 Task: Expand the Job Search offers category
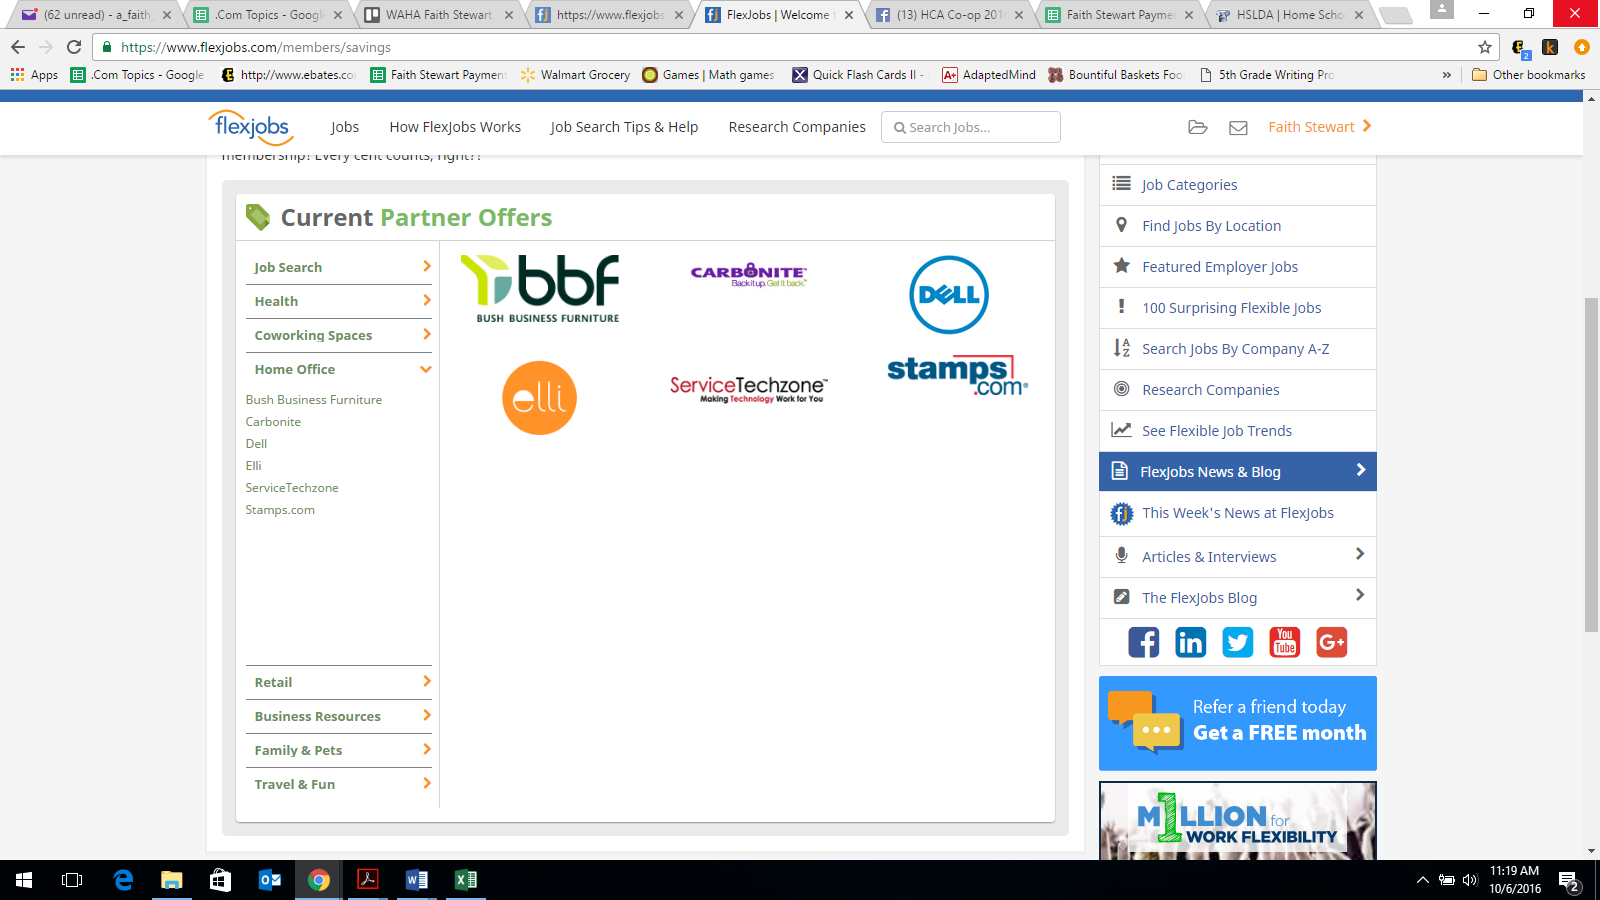tap(339, 267)
